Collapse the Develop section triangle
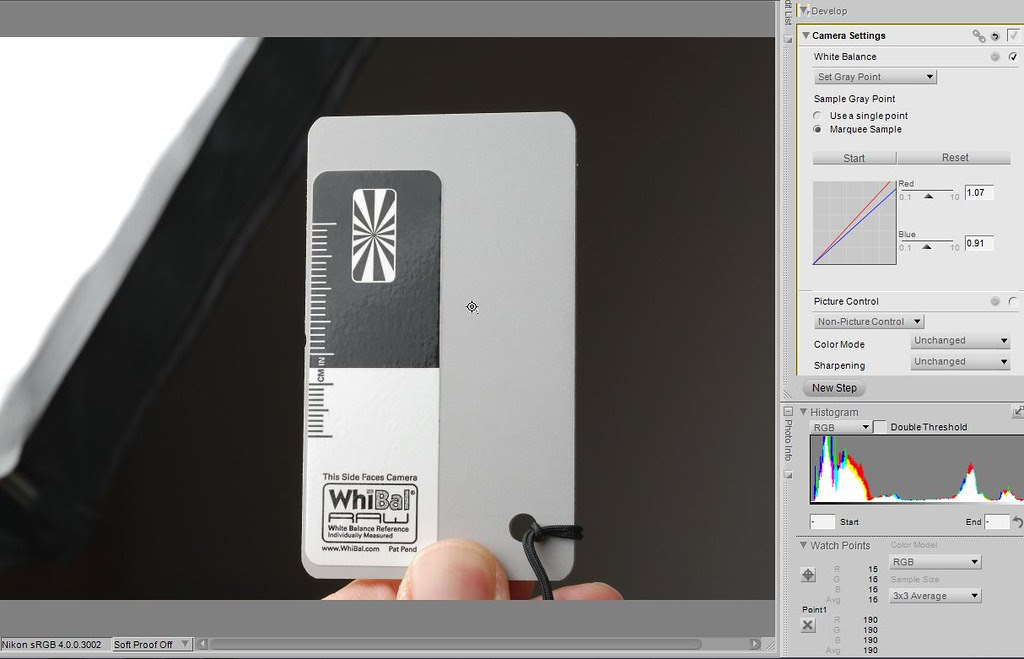The image size is (1024, 659). point(804,11)
